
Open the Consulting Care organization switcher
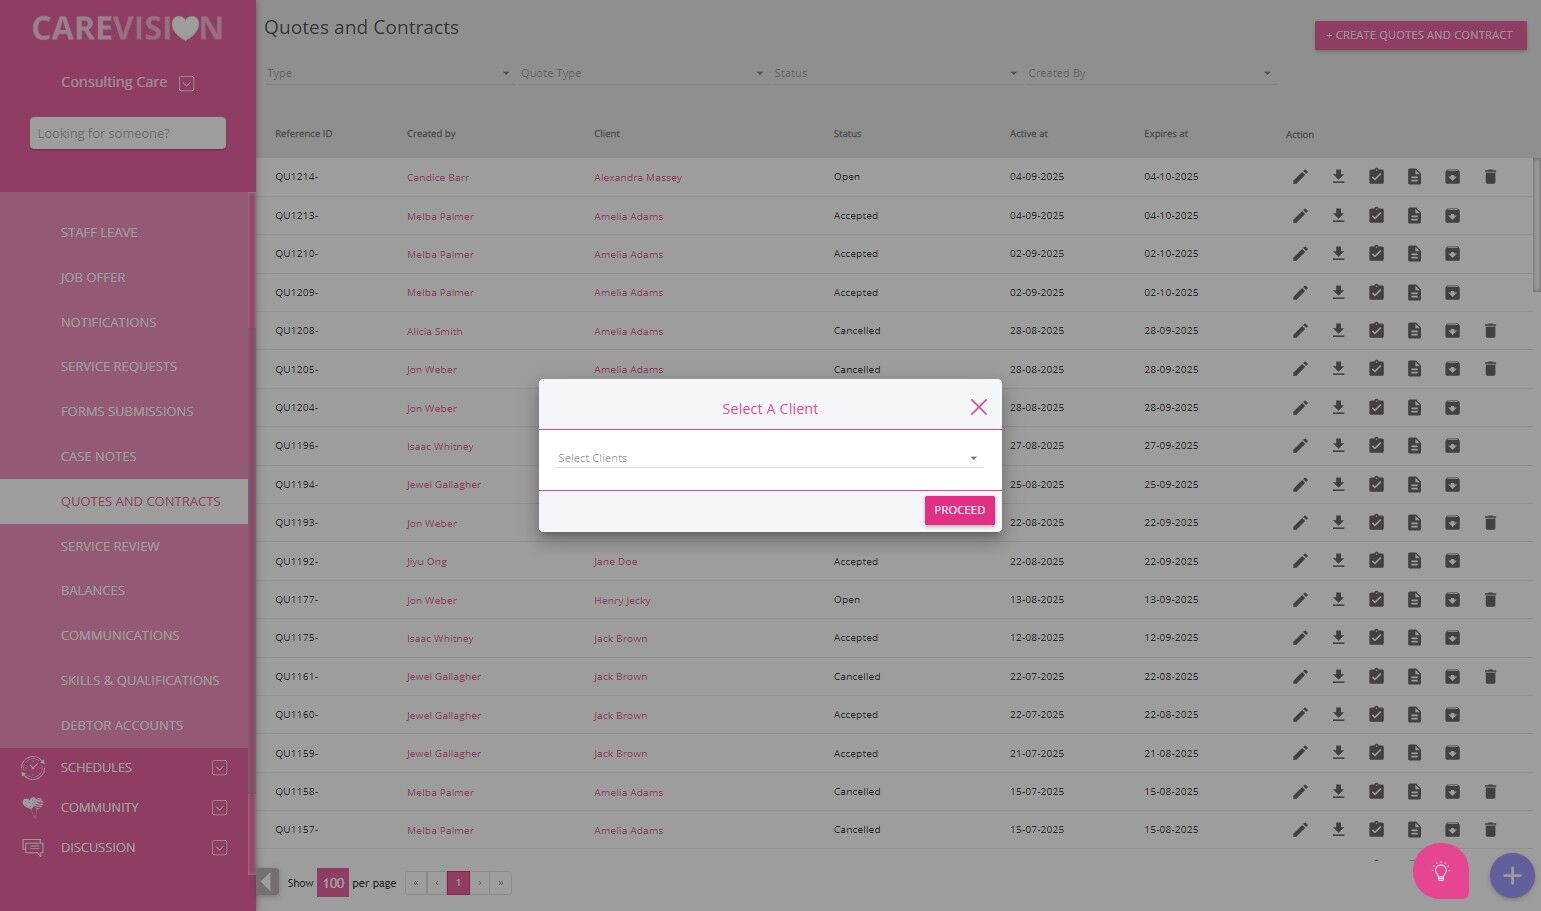(186, 83)
